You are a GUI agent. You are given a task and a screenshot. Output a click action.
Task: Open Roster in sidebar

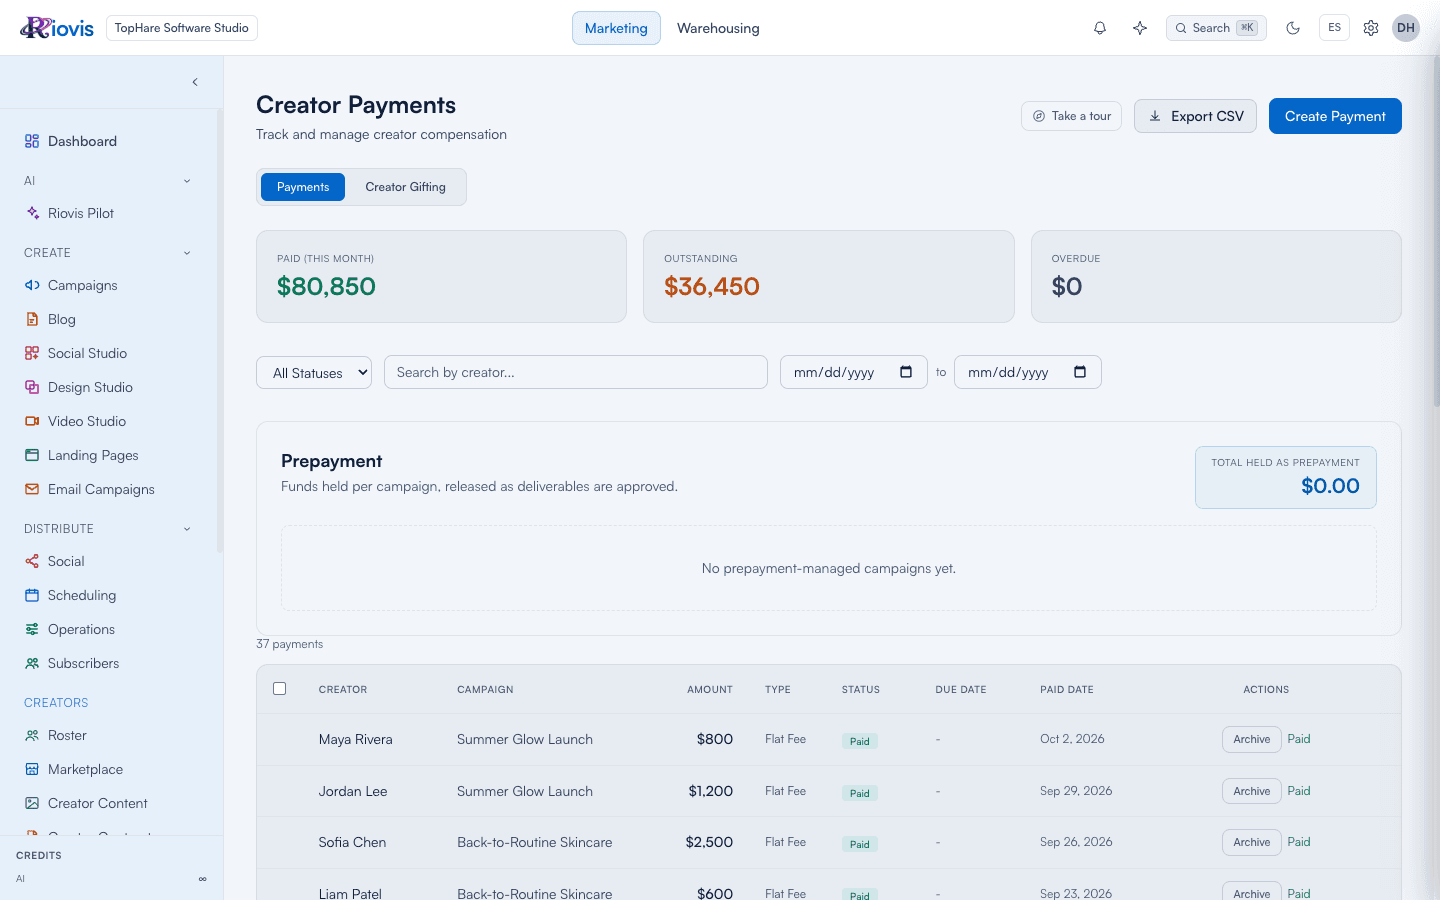coord(108,735)
